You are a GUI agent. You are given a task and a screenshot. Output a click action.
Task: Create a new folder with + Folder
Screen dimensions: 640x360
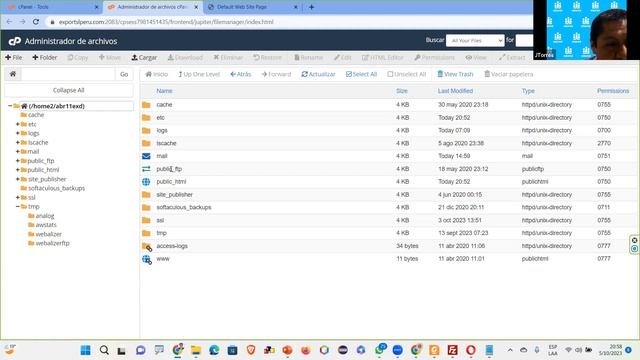point(44,58)
